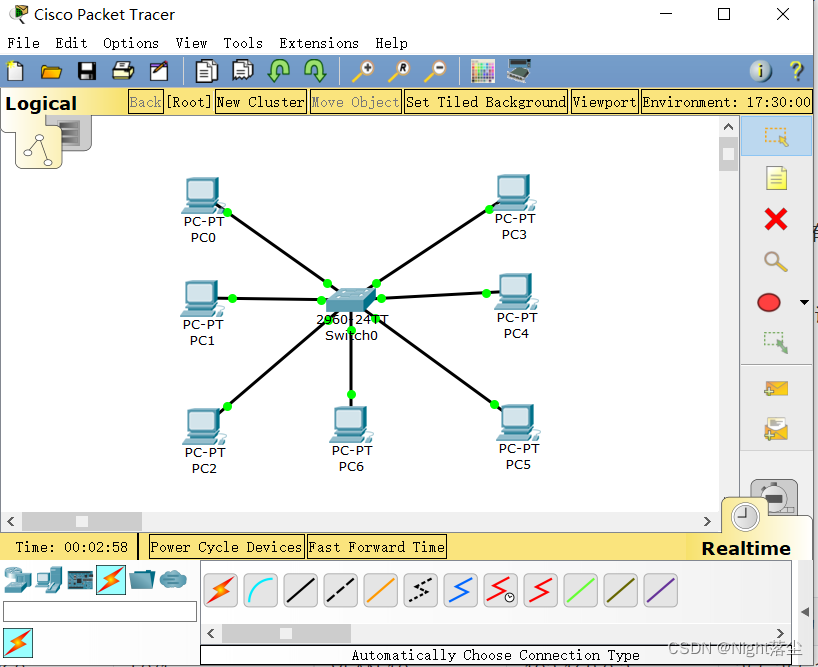Viewport: 818px width, 667px height.
Task: Select the Switch0 device on the canvas
Action: [x=351, y=301]
